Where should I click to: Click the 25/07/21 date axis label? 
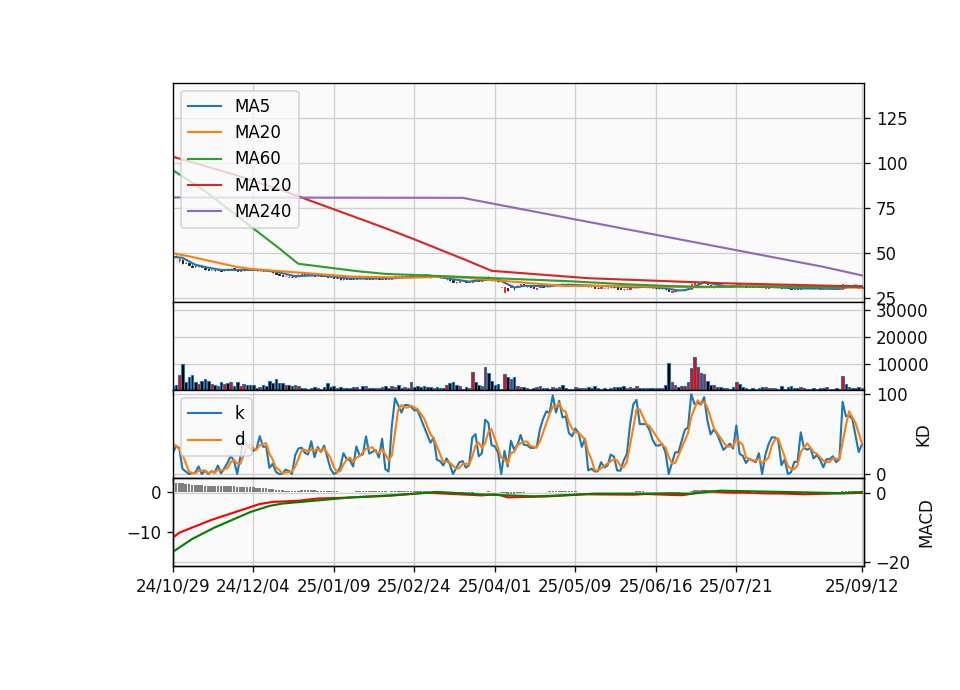click(735, 586)
